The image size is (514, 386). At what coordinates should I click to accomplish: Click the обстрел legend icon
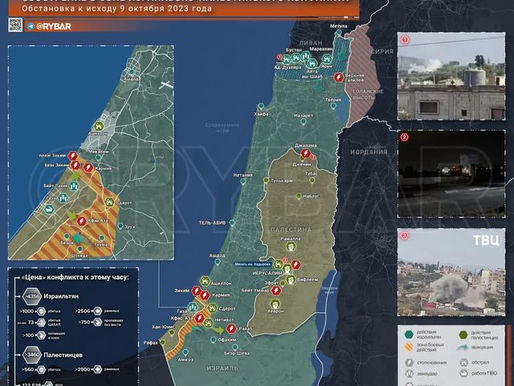(x=464, y=362)
